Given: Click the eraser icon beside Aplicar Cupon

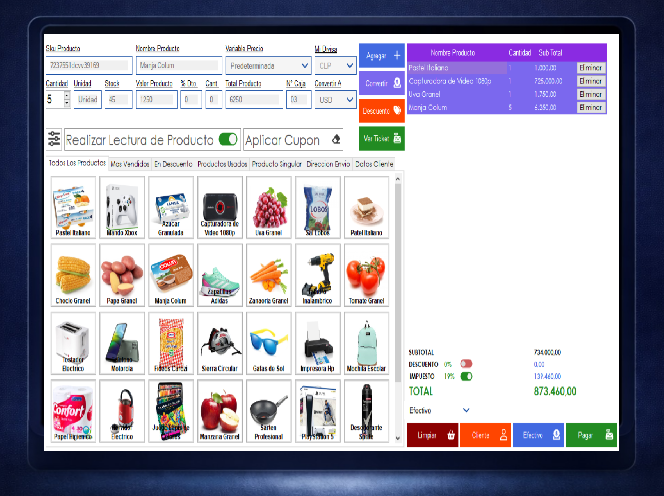Looking at the screenshot, I should point(335,140).
